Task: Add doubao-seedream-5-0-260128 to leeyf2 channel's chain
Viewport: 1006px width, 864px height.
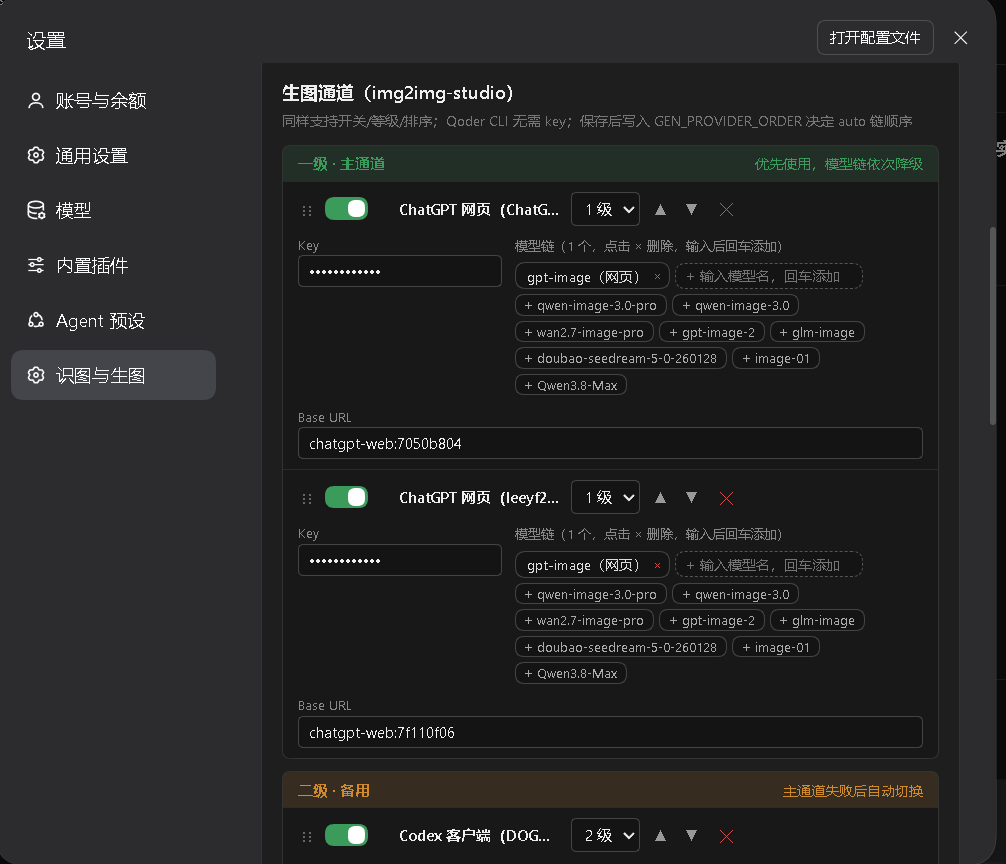Action: pos(621,647)
